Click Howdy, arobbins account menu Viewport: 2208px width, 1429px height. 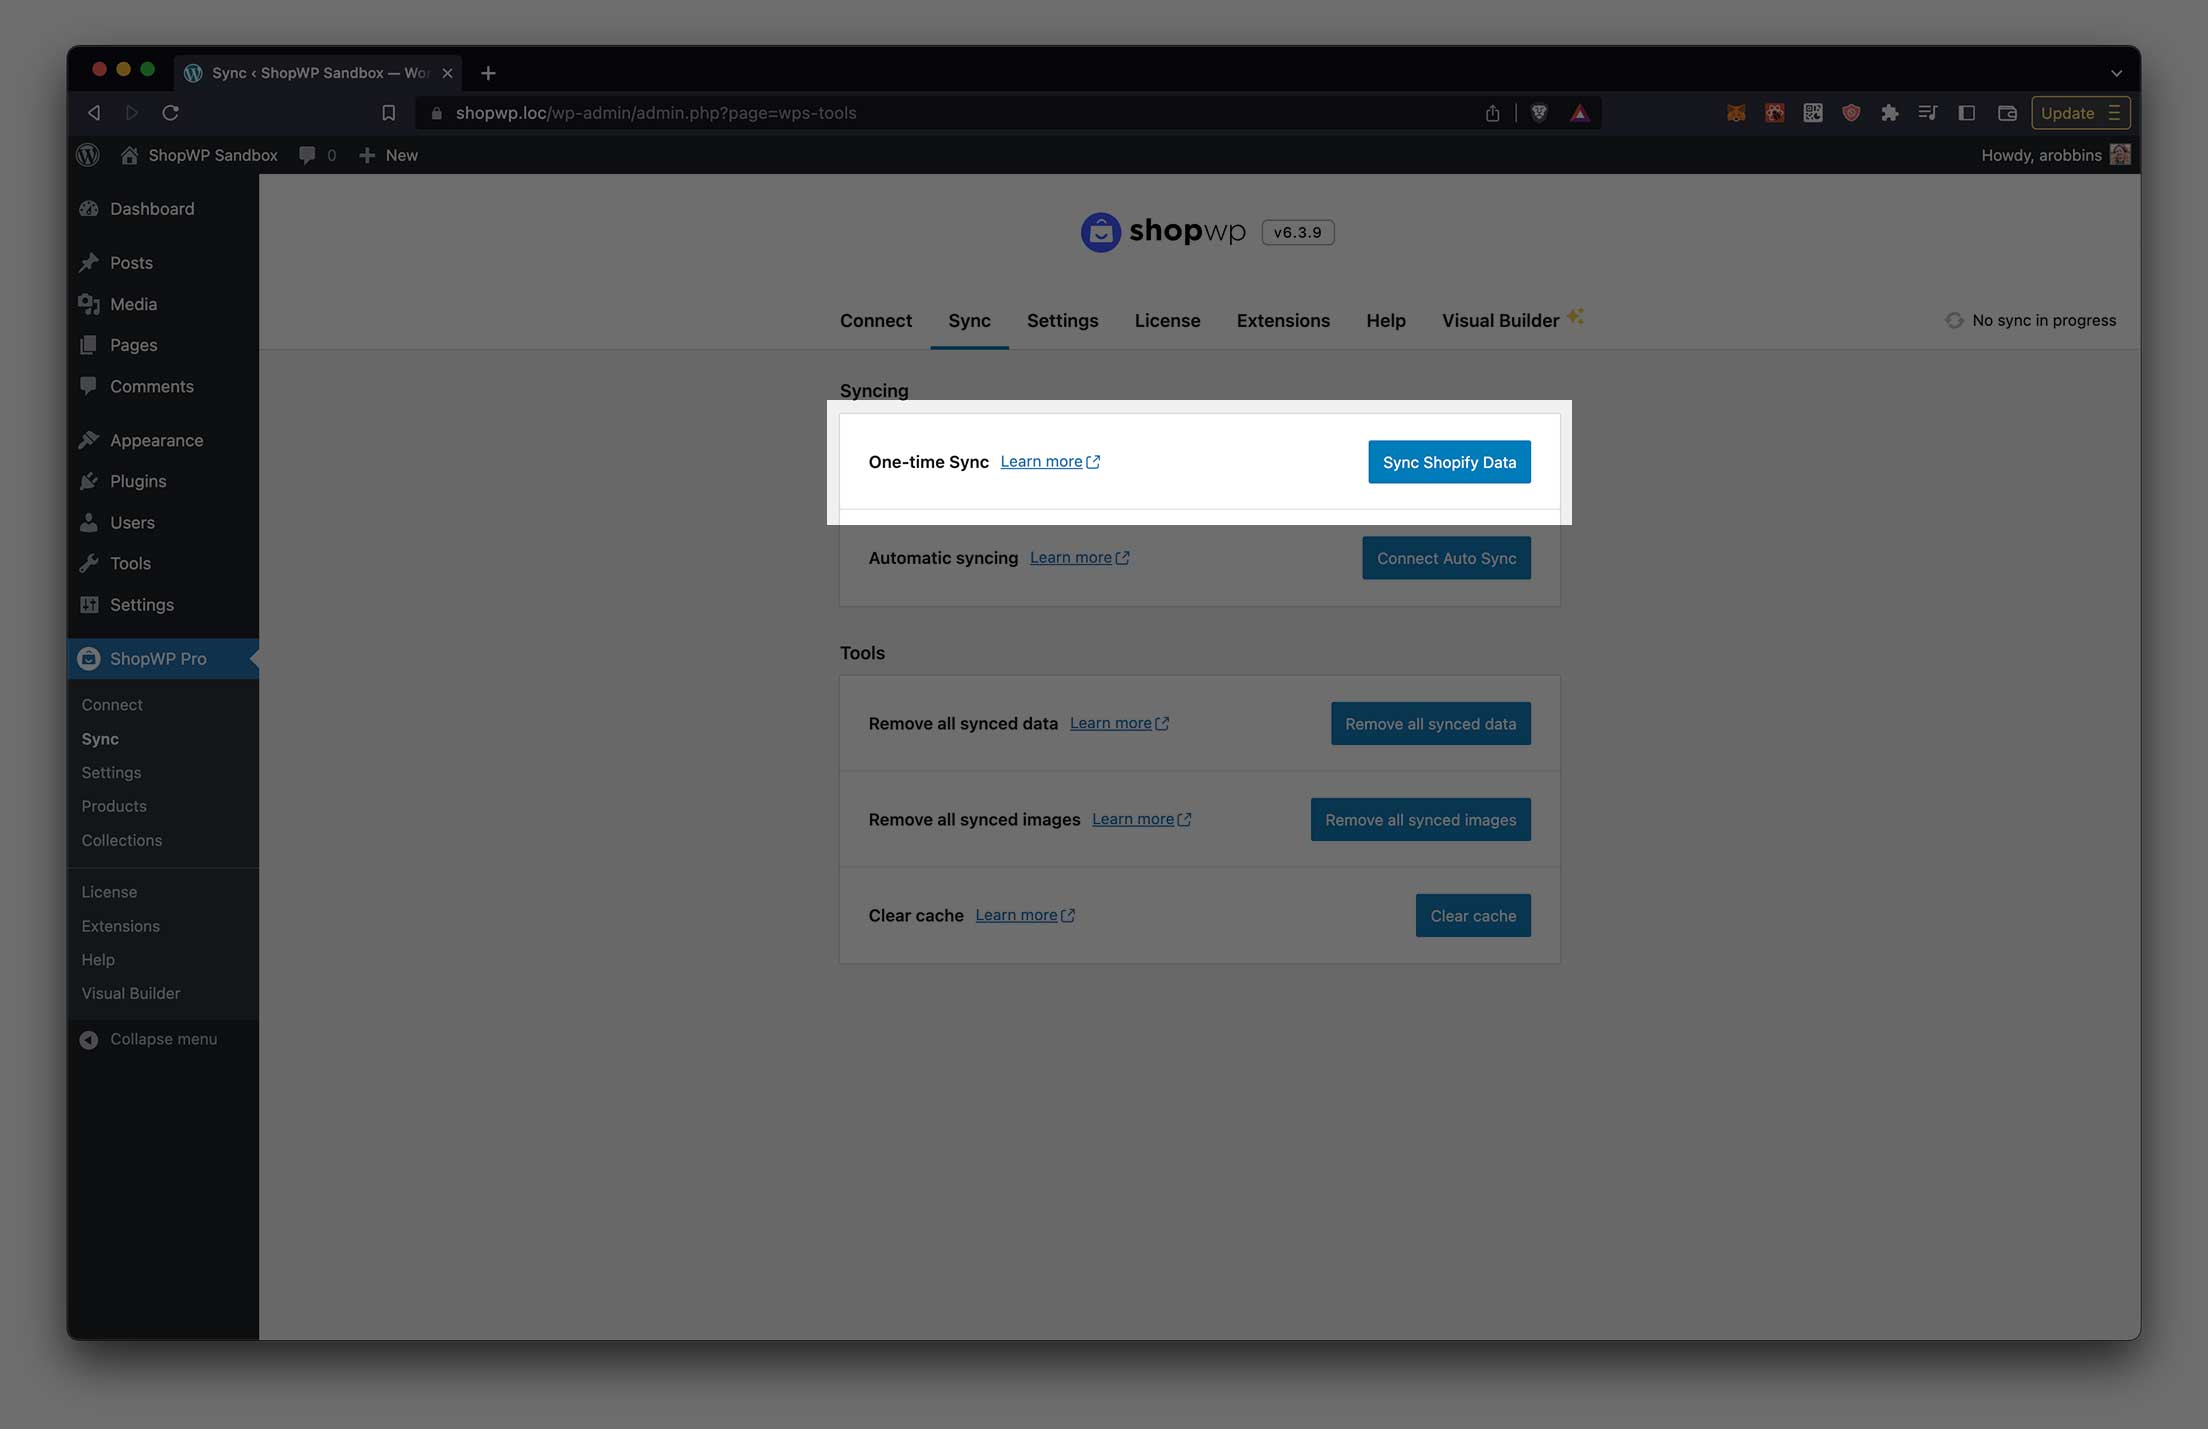pyautogui.click(x=2055, y=155)
